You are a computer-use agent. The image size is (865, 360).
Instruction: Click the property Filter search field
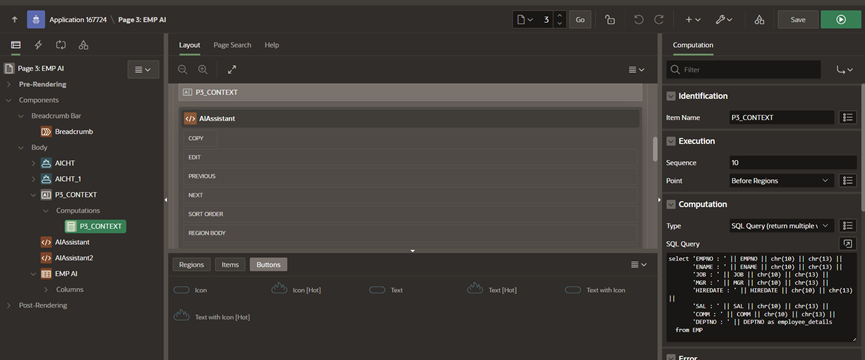[x=743, y=70]
